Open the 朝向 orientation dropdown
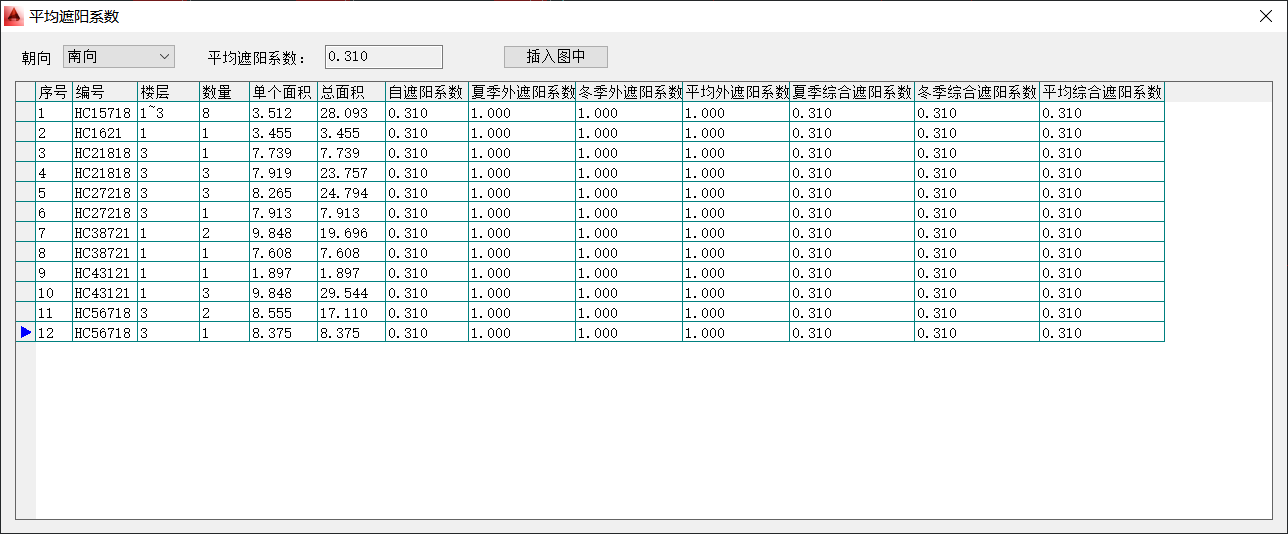This screenshot has height=534, width=1288. pos(118,57)
